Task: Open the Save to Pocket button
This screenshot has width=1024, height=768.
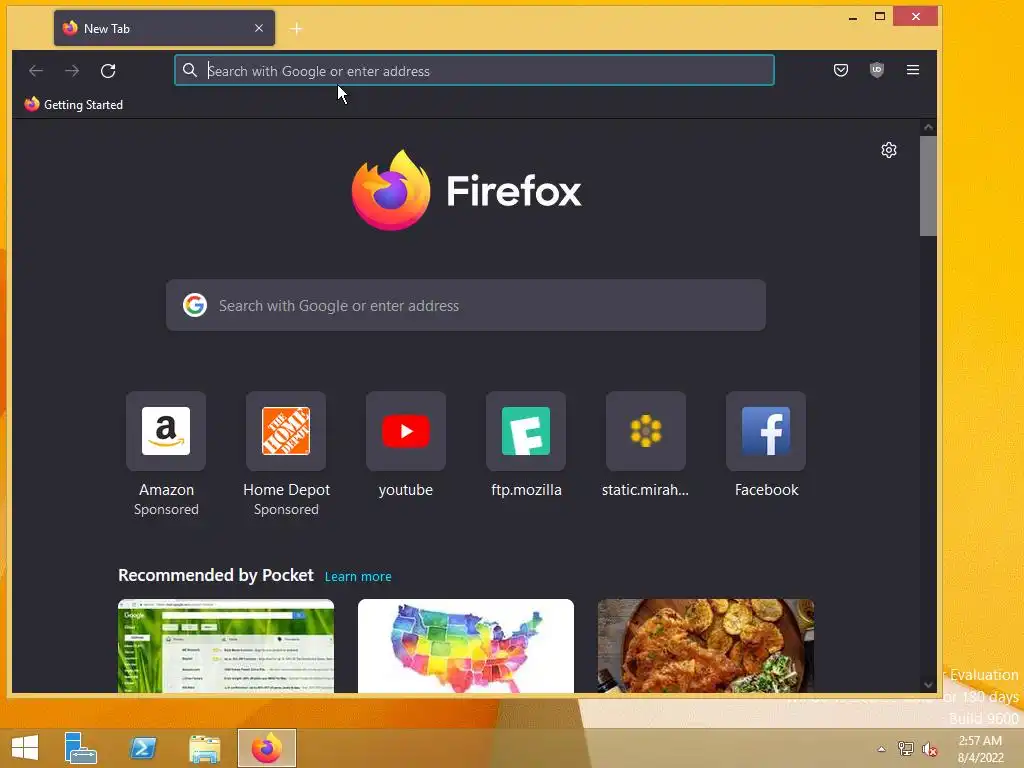Action: click(x=840, y=70)
